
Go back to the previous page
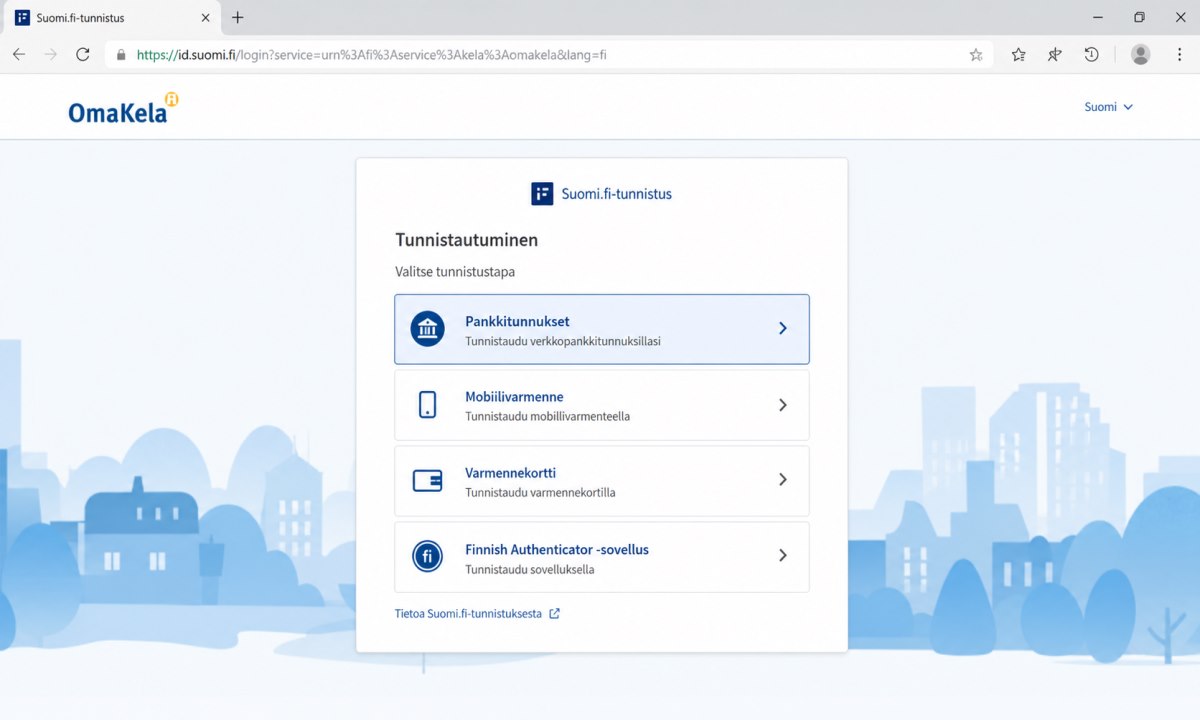pyautogui.click(x=19, y=55)
